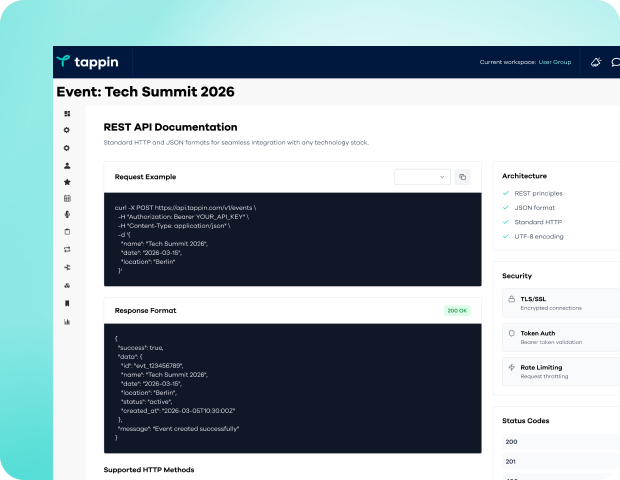
Task: Click the chat bubble icon in header
Action: point(615,62)
